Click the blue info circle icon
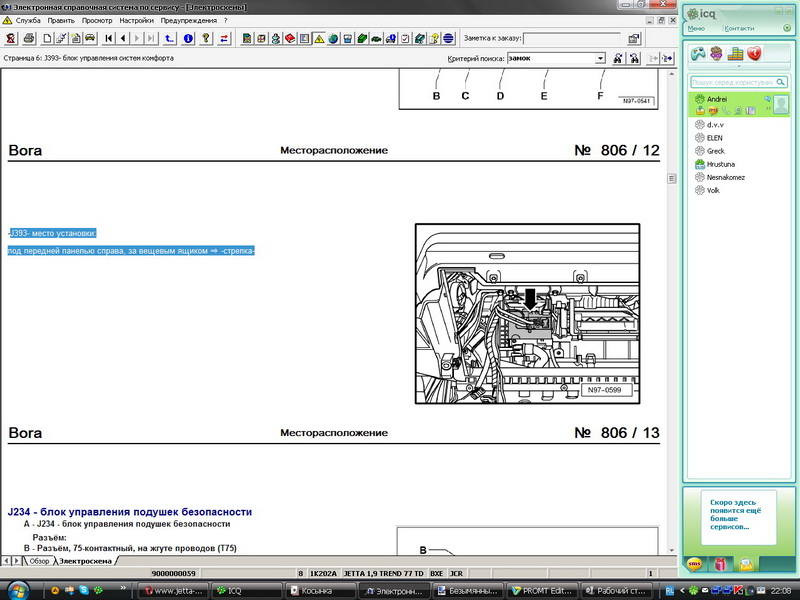800x600 pixels. tap(188, 38)
